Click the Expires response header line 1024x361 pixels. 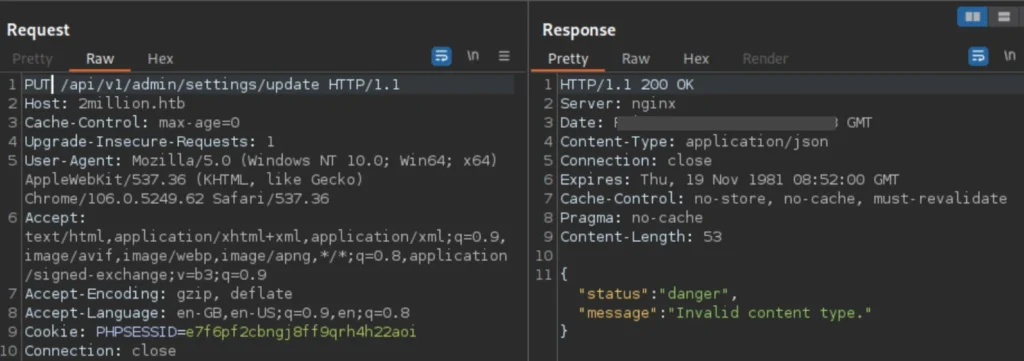[729, 180]
